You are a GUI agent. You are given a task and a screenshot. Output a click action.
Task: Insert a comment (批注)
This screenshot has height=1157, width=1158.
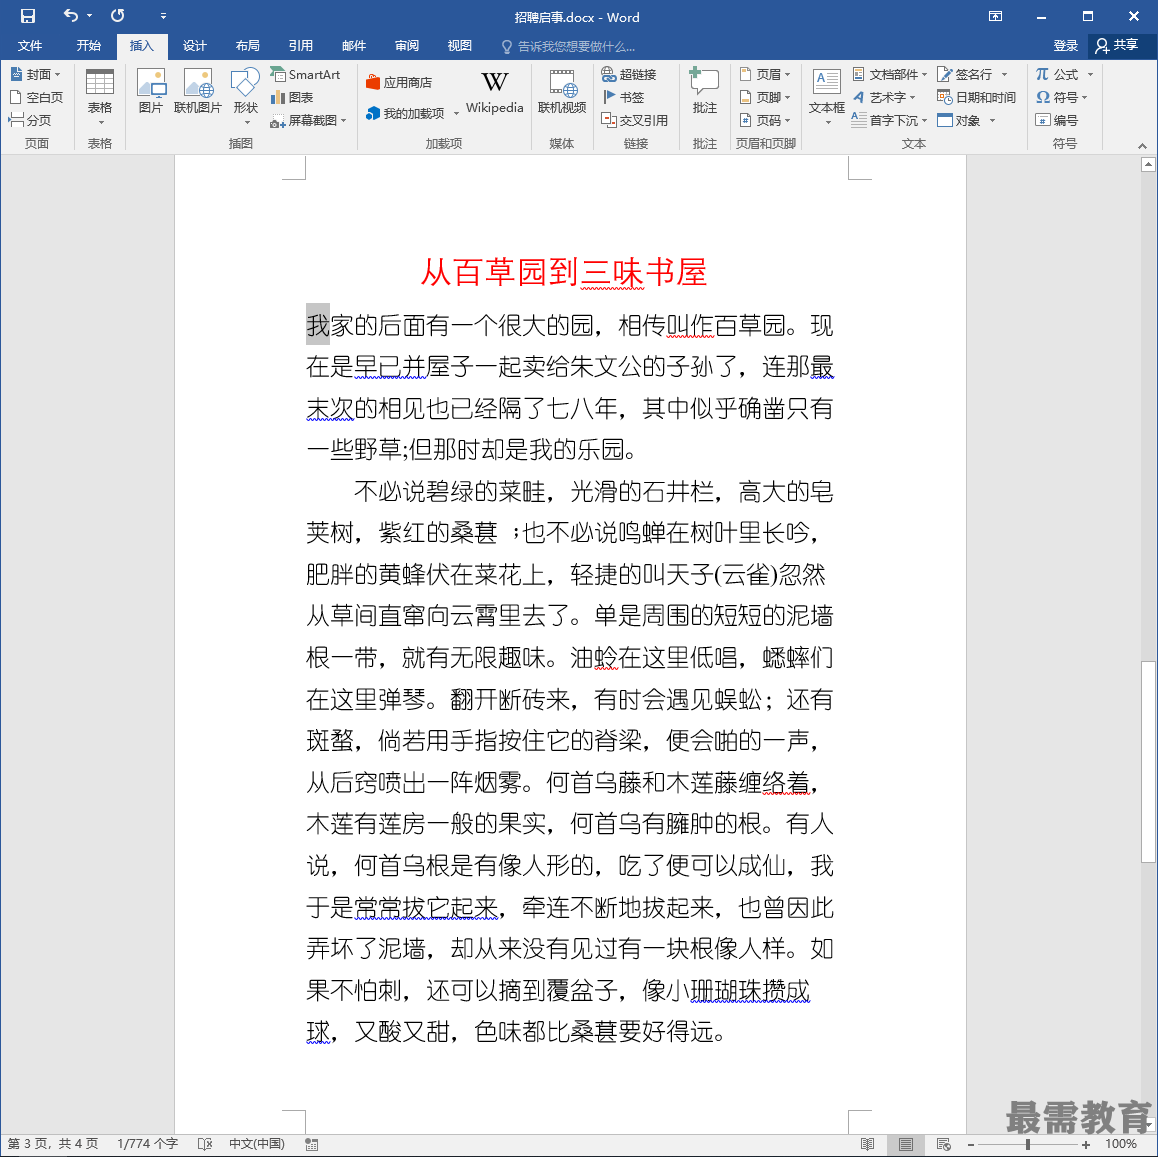(705, 92)
